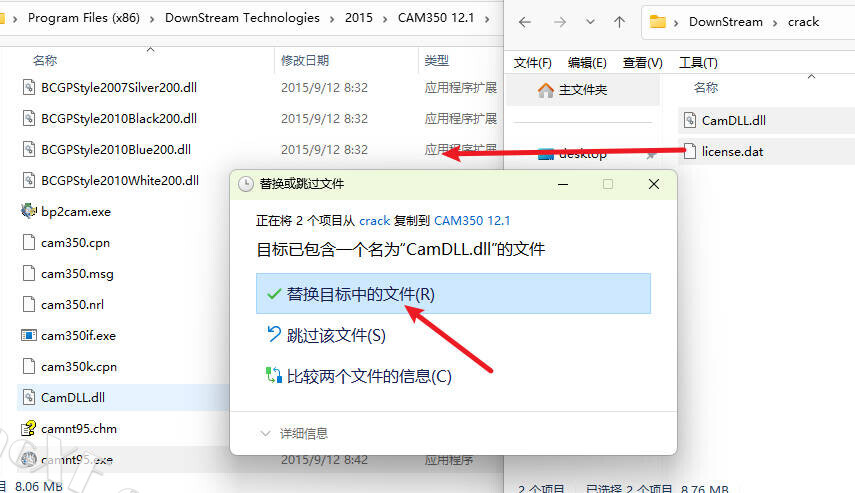
Task: Select cam350.cpn file name
Action: (x=76, y=243)
